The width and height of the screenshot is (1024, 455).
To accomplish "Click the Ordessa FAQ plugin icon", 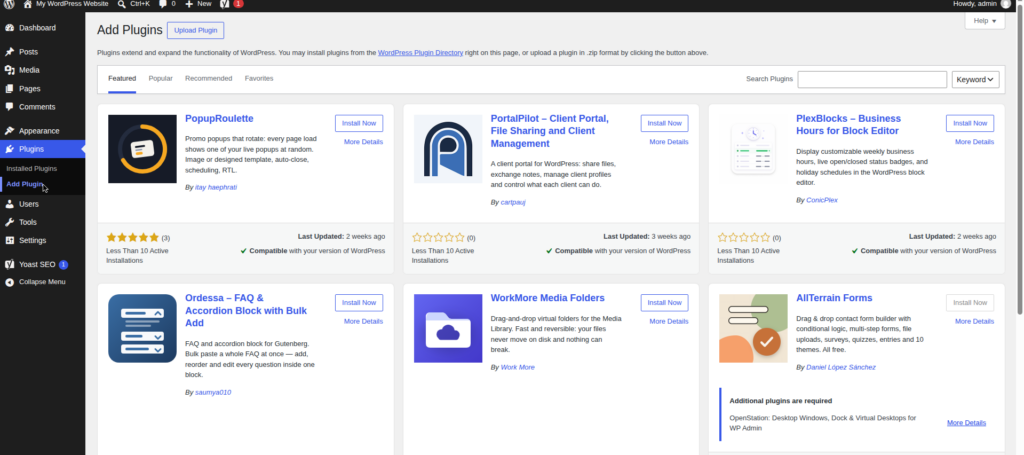I will click(142, 328).
